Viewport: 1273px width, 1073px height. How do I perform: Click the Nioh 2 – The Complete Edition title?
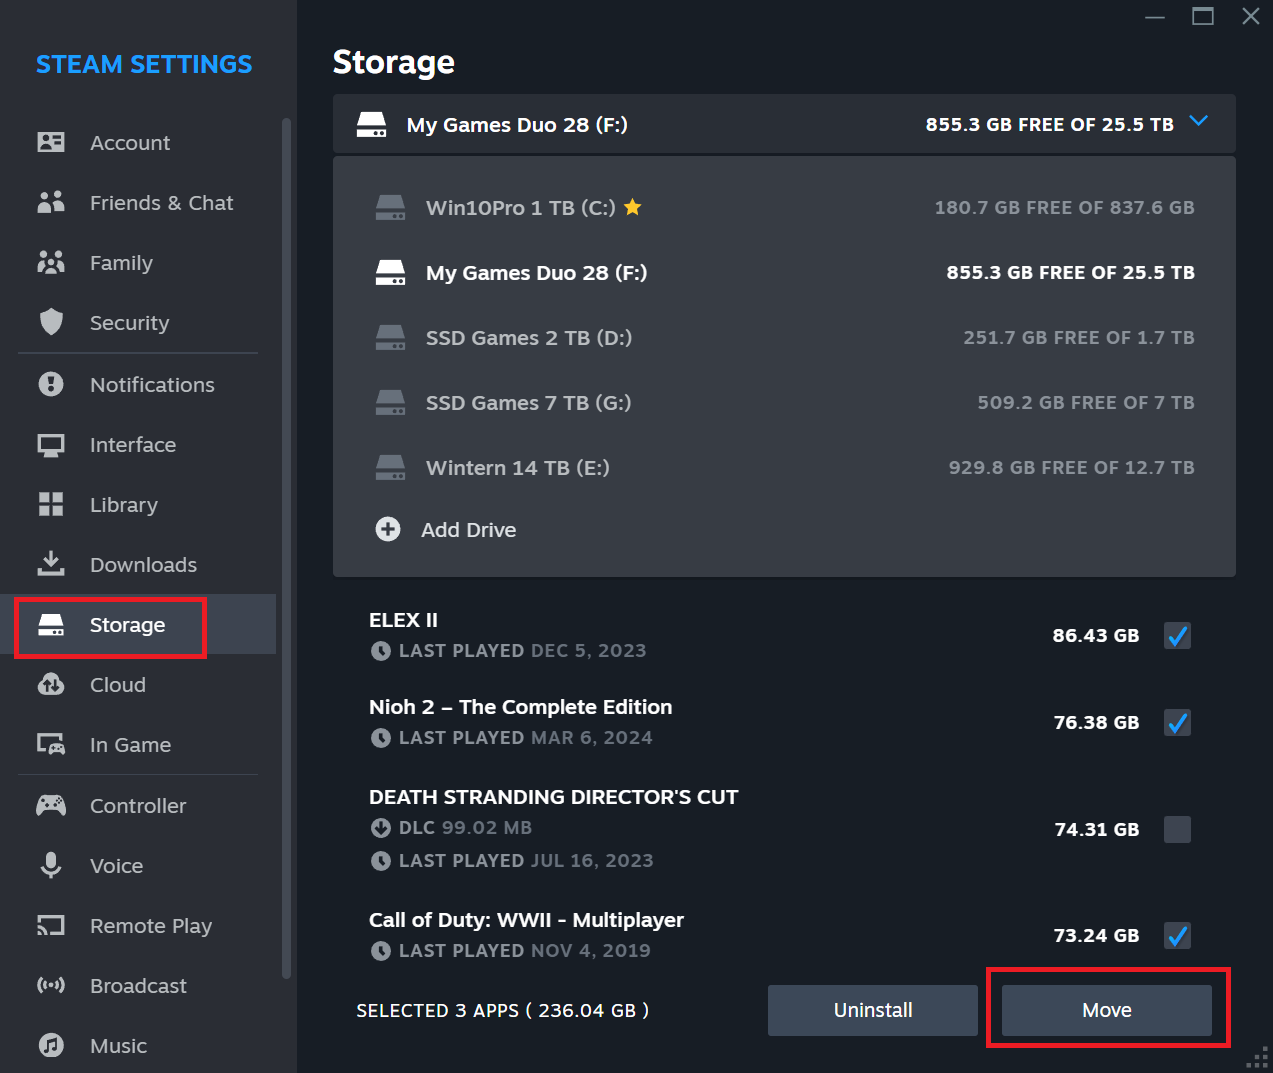click(520, 707)
